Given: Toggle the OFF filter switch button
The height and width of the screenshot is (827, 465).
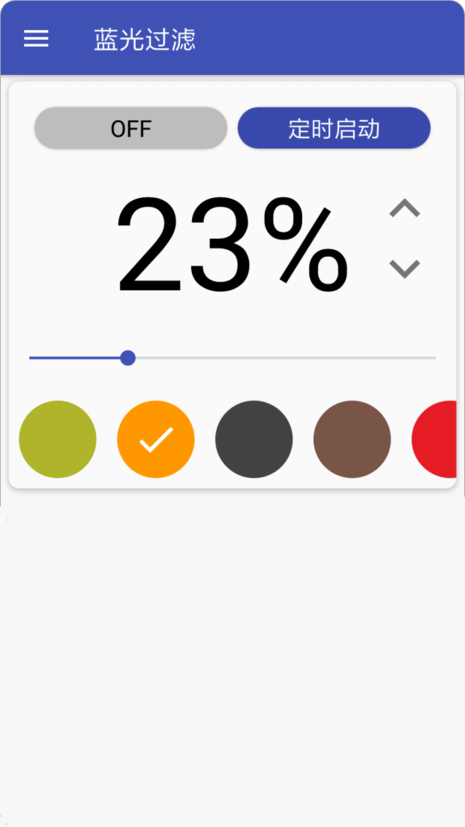Looking at the screenshot, I should [131, 128].
